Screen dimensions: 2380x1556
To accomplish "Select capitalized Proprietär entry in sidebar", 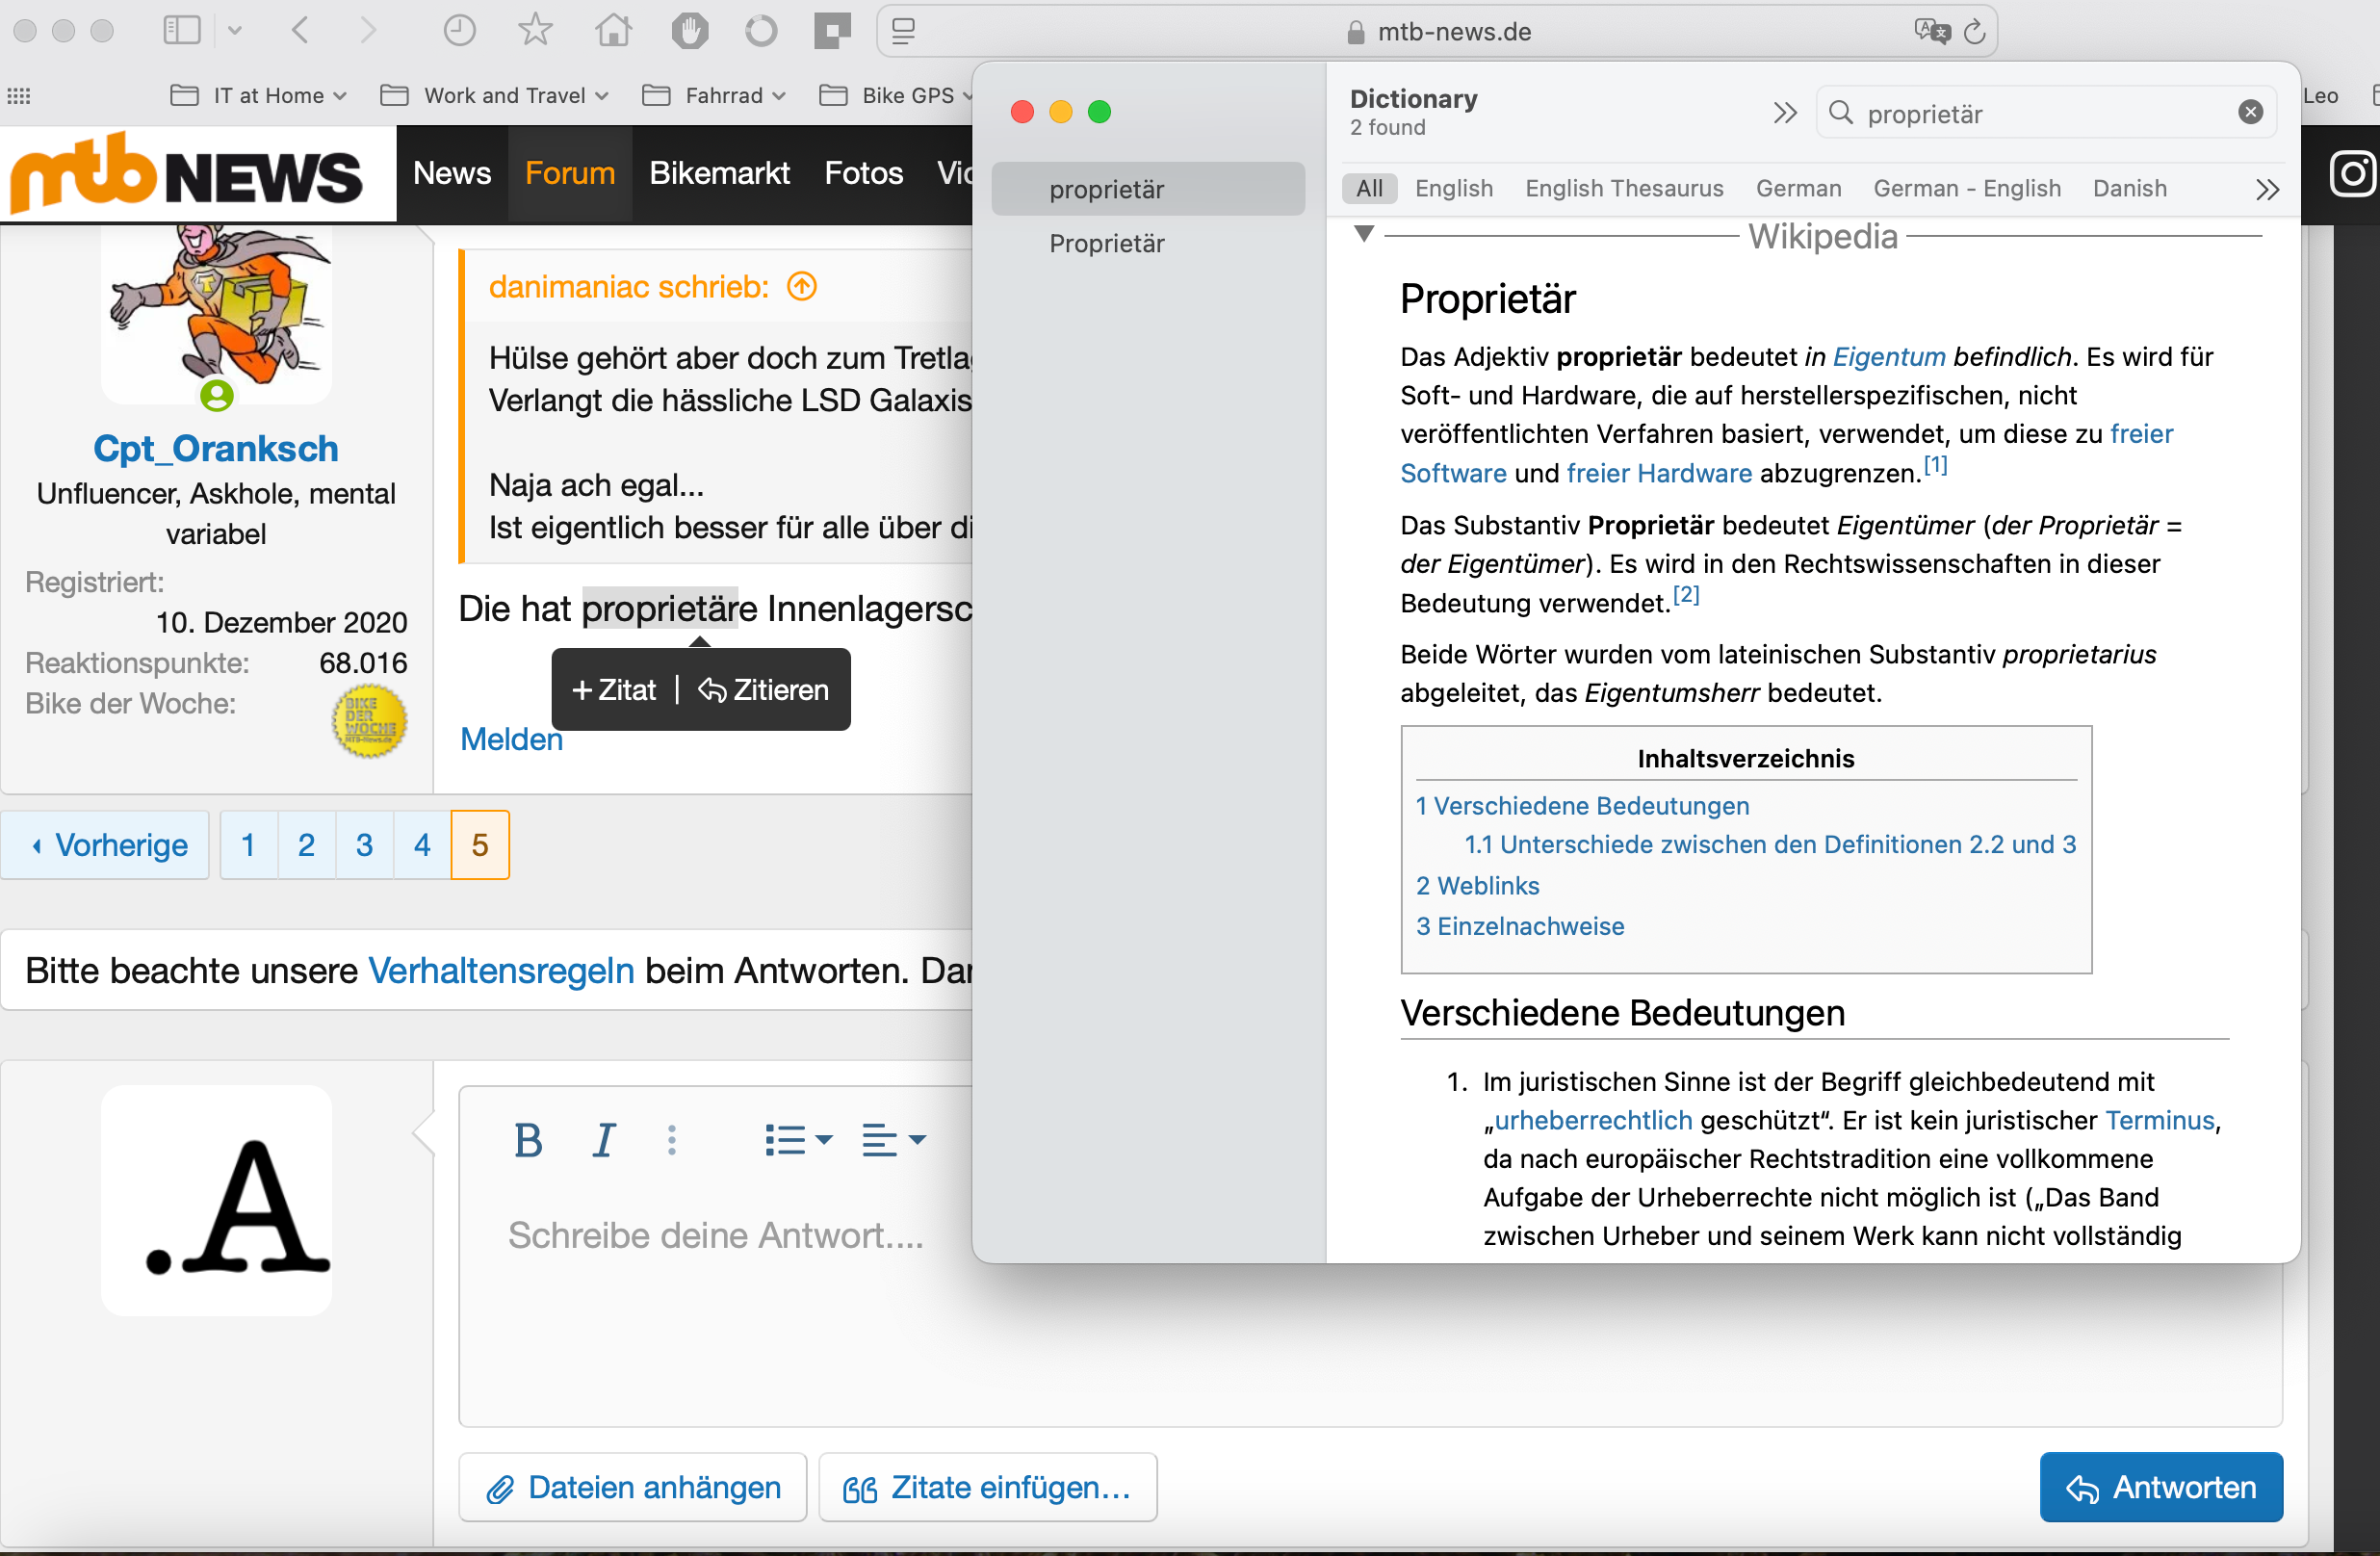I will pos(1106,243).
